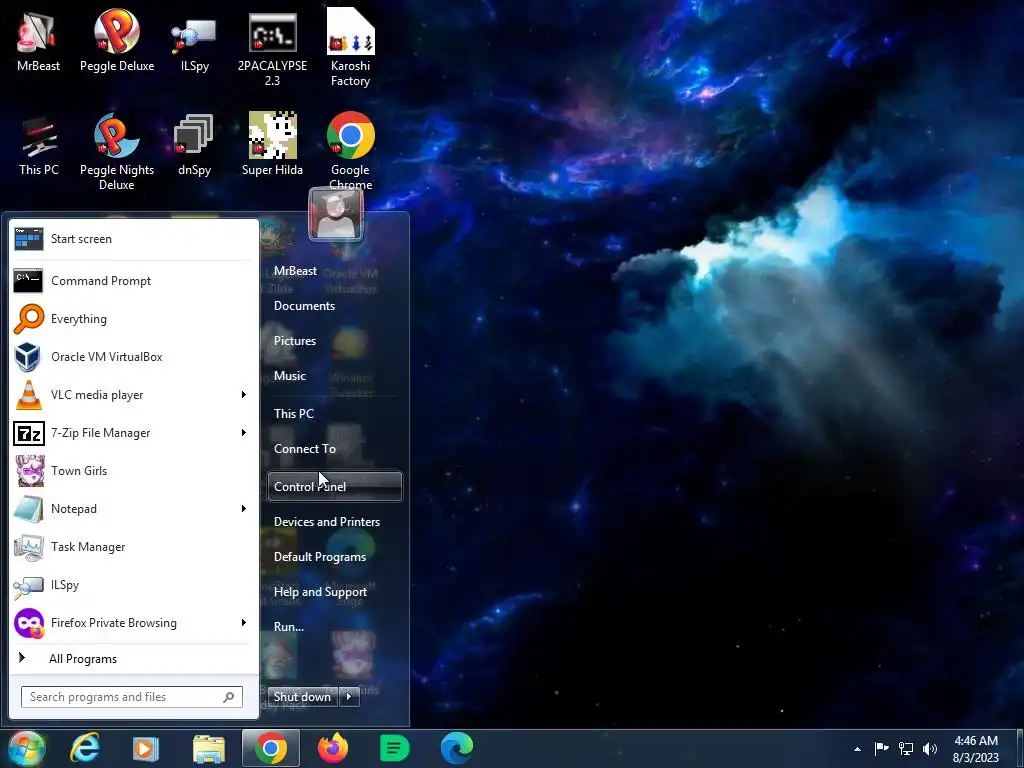Viewport: 1024px width, 768px height.
Task: Expand Notepad jump list arrow
Action: point(244,509)
